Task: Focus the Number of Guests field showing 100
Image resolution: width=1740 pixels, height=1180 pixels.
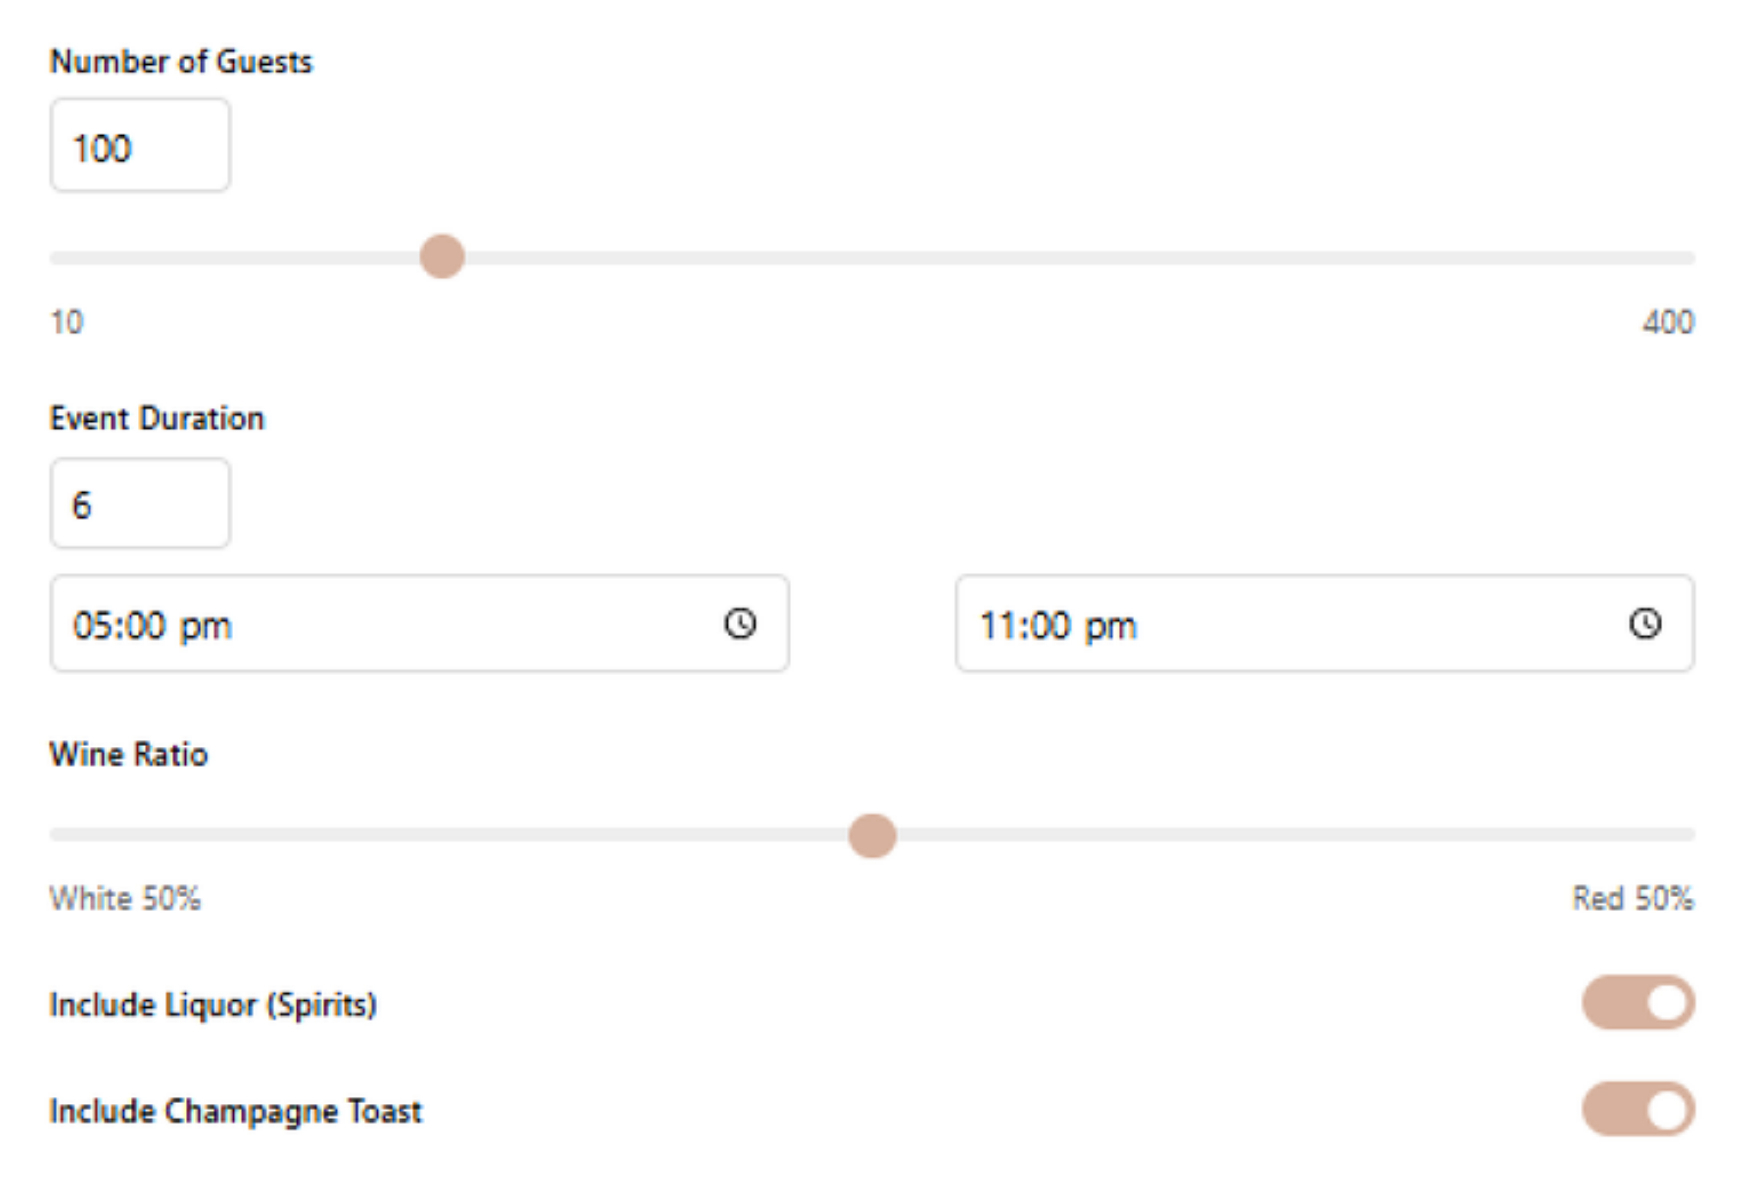Action: (140, 145)
